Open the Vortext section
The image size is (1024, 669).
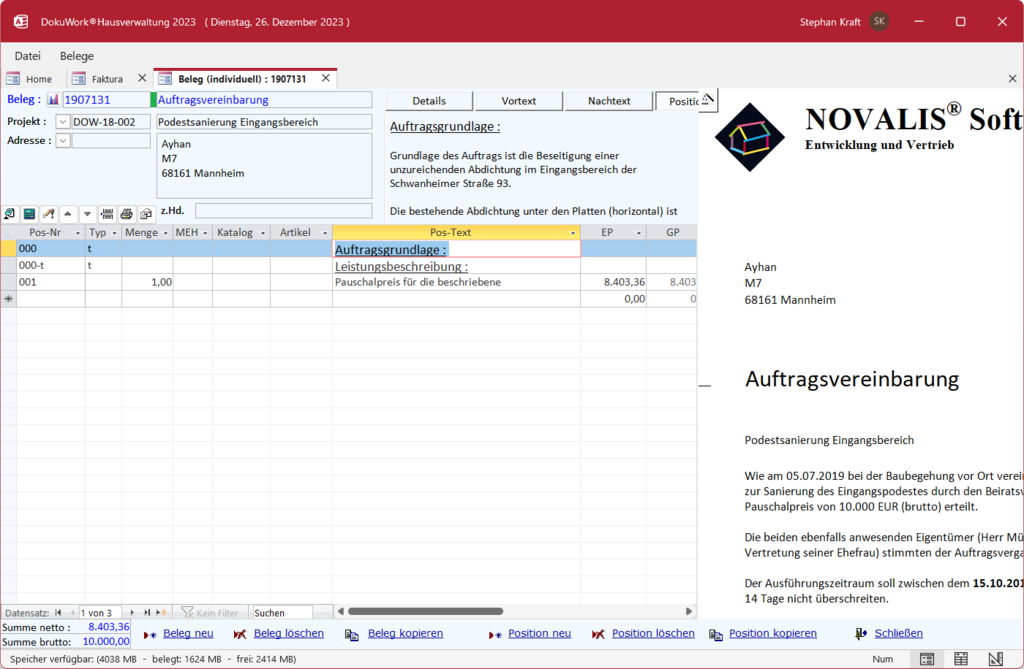click(x=519, y=101)
